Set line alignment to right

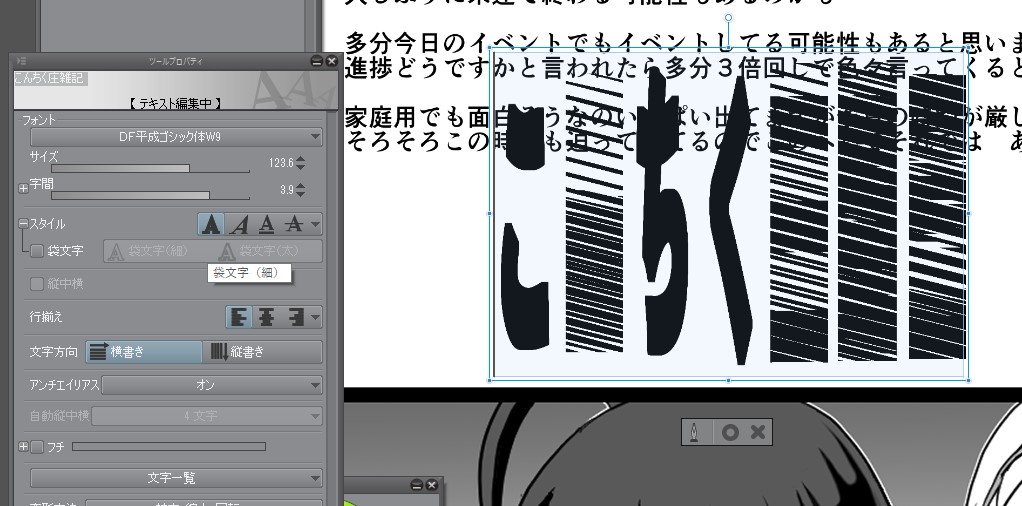tap(296, 318)
